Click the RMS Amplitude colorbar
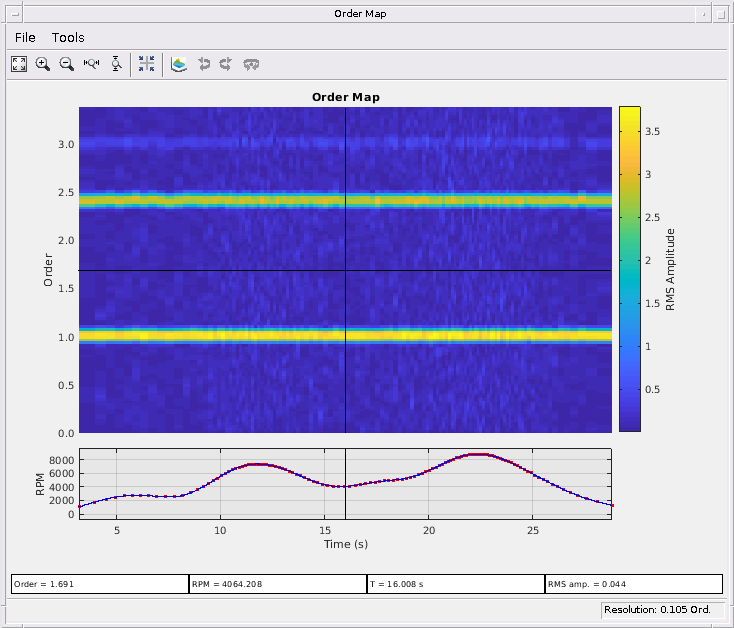The image size is (734, 628). pos(629,268)
